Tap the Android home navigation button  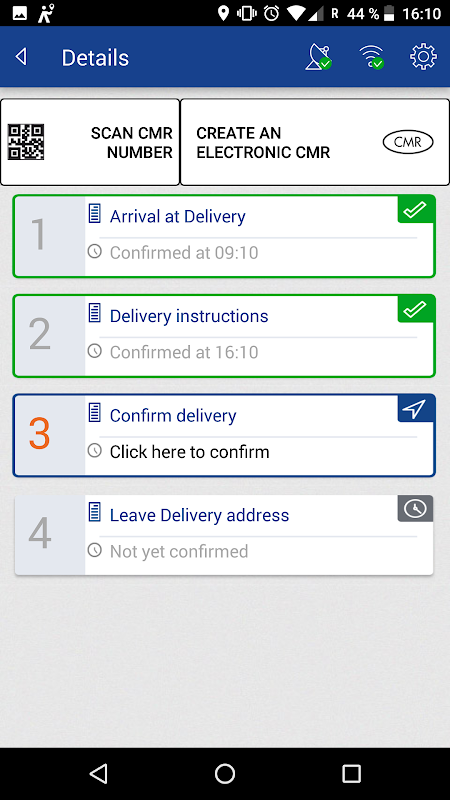click(x=224, y=773)
